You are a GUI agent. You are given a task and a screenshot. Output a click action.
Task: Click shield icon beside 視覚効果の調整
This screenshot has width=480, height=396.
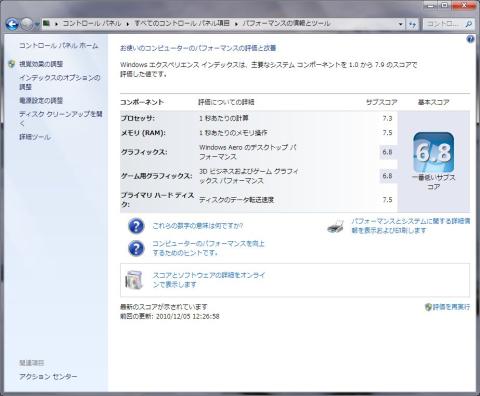(12, 64)
